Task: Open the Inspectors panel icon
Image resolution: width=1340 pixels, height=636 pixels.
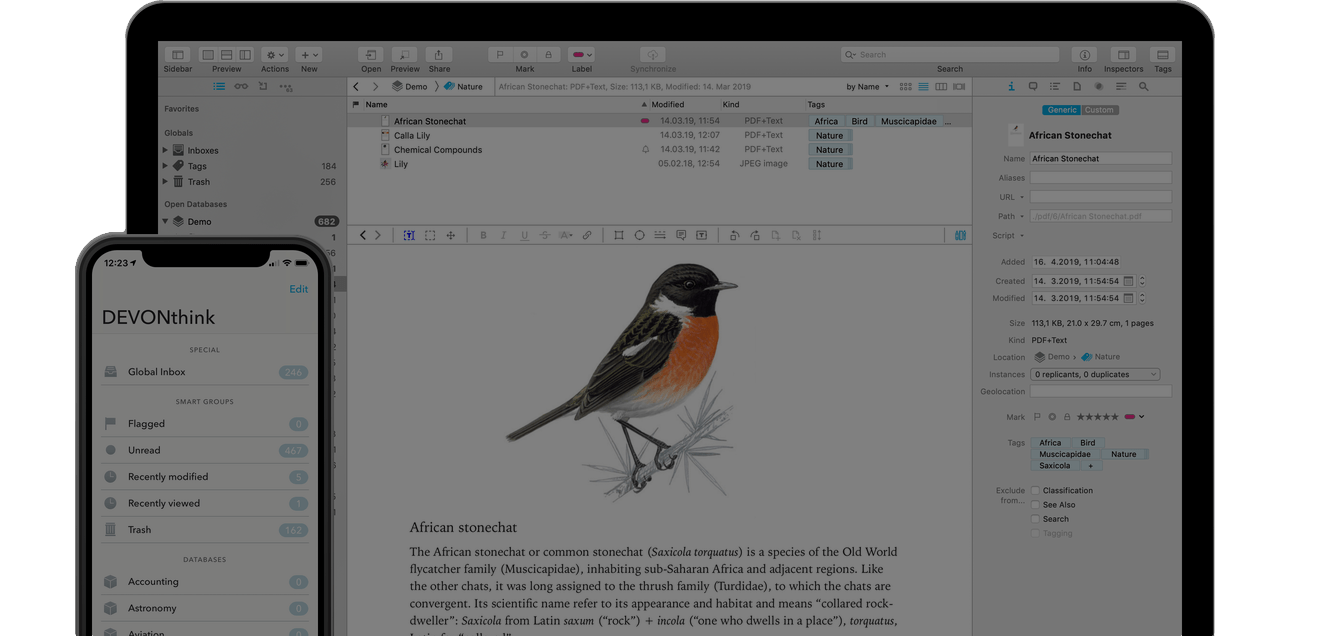Action: 1123,55
